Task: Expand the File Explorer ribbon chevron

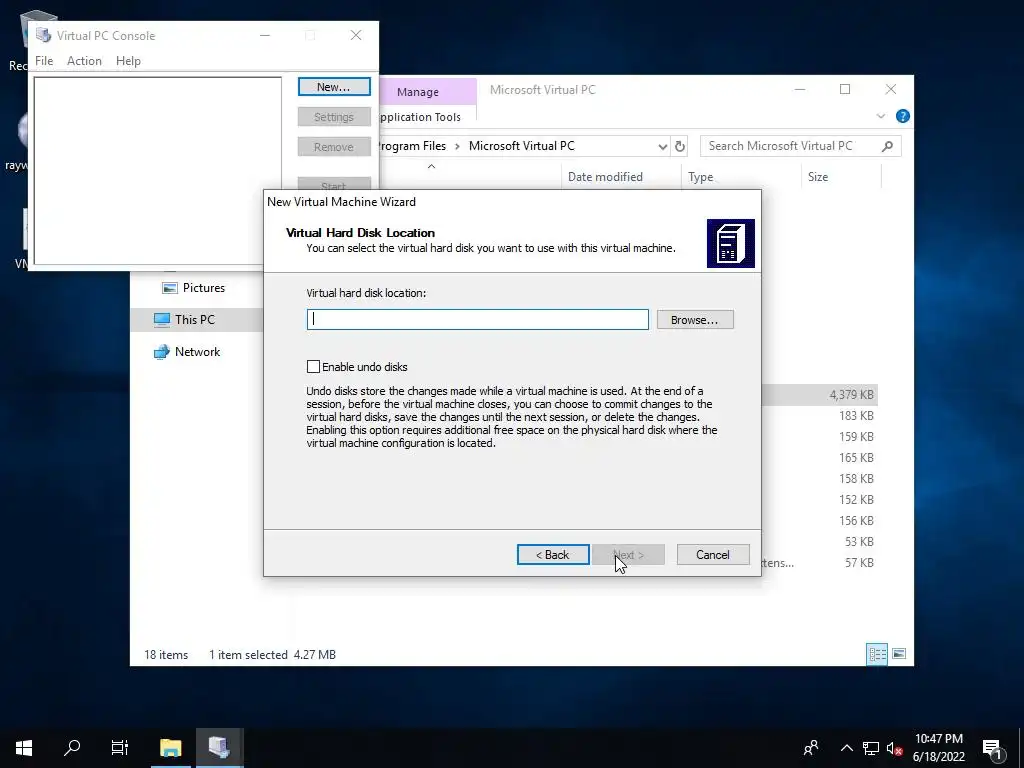Action: point(880,116)
